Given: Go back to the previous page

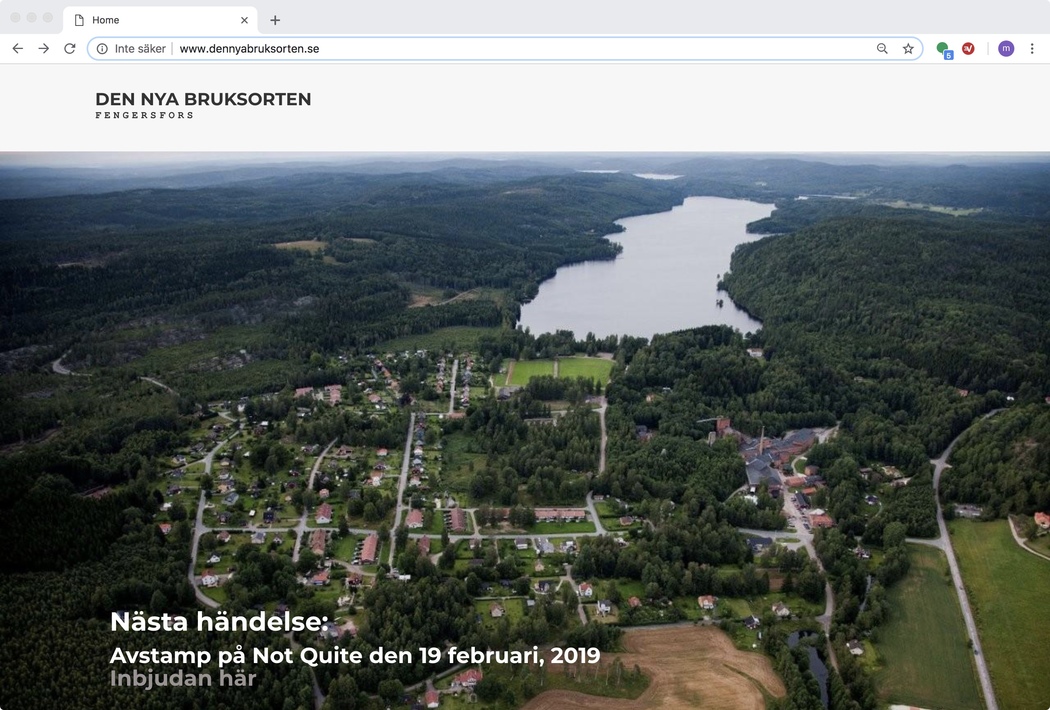Looking at the screenshot, I should click(18, 48).
